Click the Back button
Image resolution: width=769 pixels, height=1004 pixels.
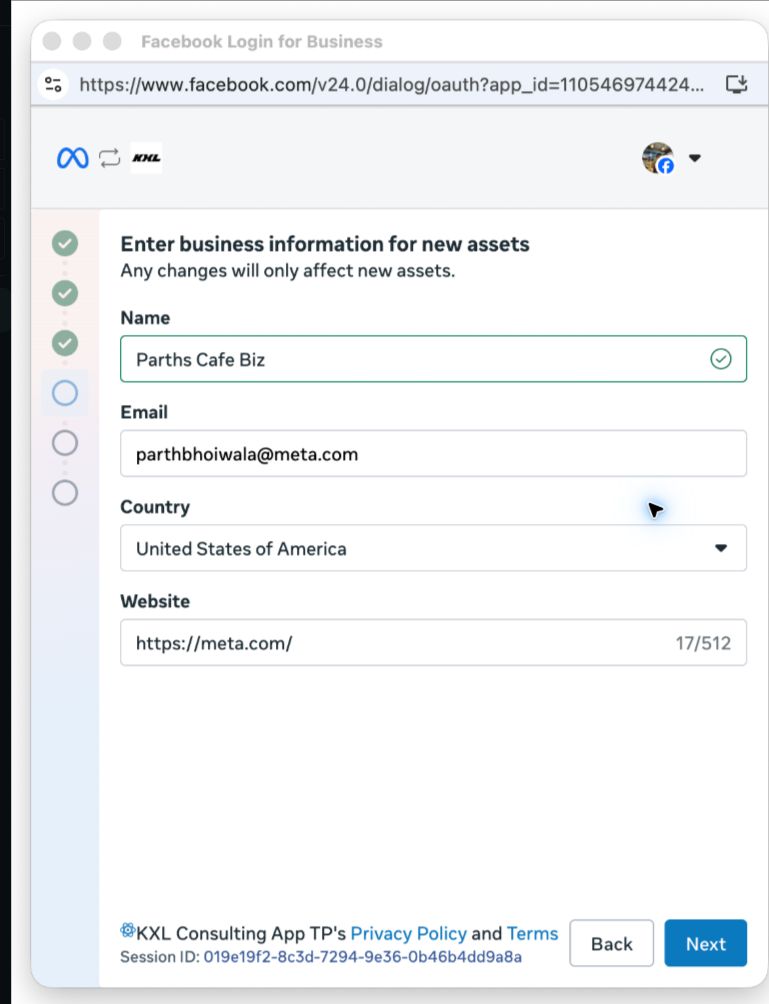(611, 943)
